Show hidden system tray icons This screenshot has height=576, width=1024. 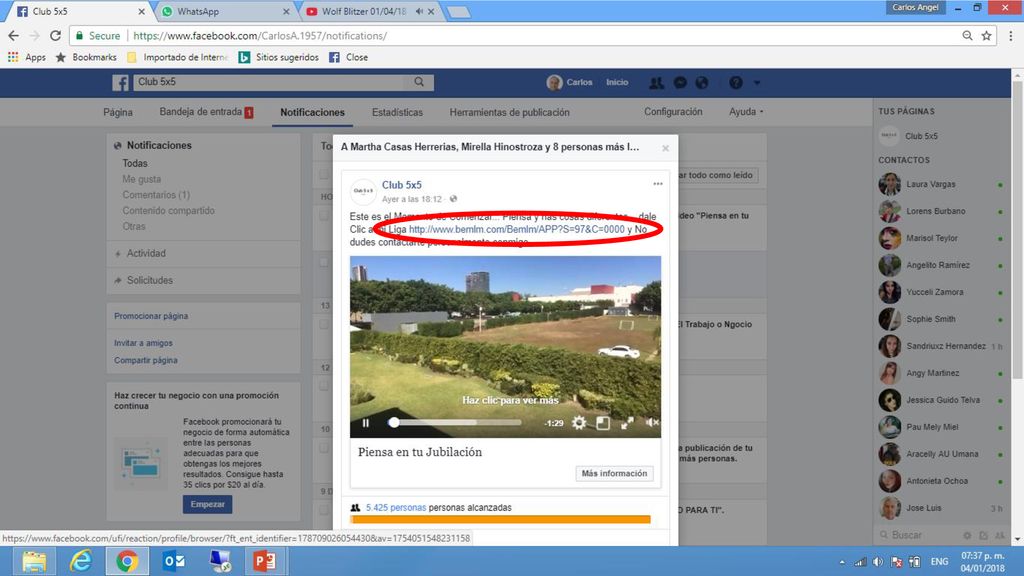(842, 562)
